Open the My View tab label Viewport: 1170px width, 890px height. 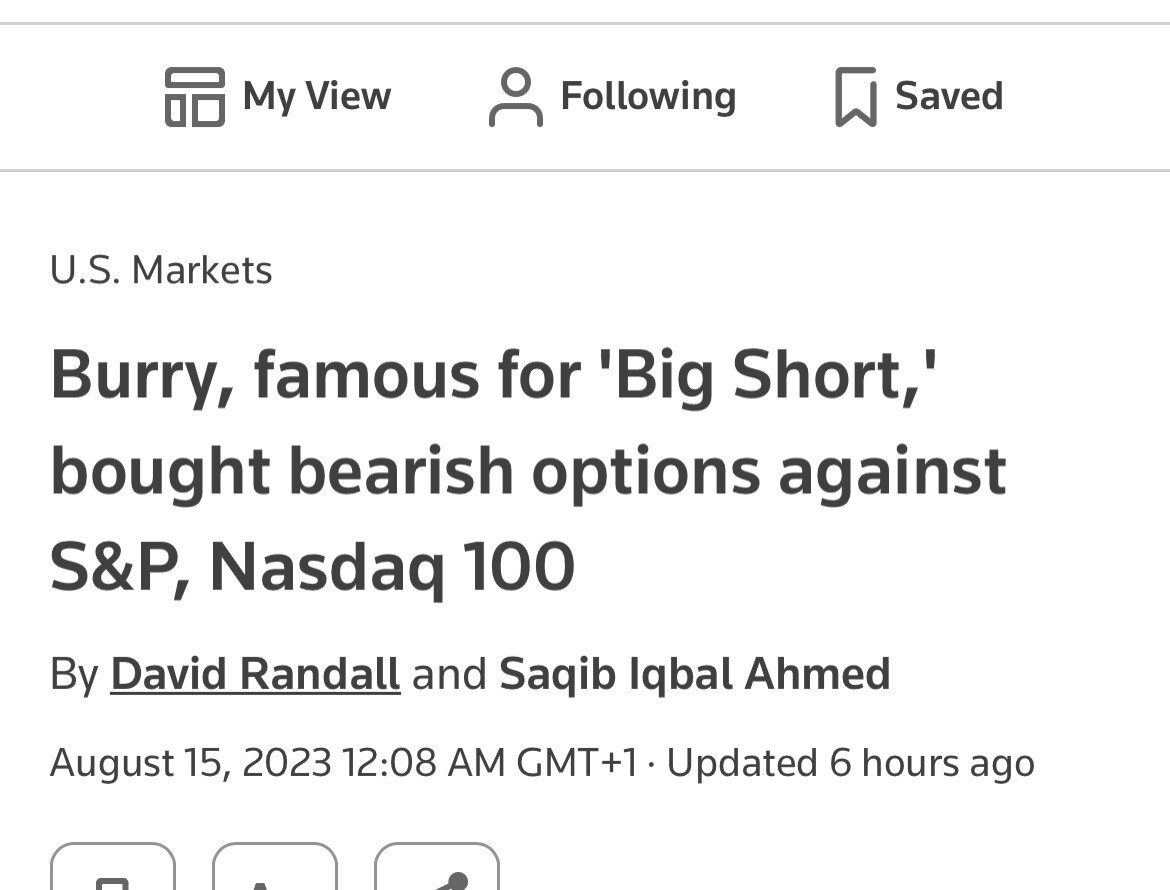click(x=316, y=97)
